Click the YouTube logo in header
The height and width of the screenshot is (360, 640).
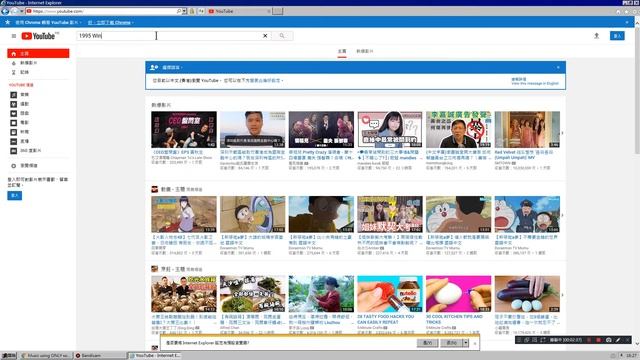(x=38, y=36)
